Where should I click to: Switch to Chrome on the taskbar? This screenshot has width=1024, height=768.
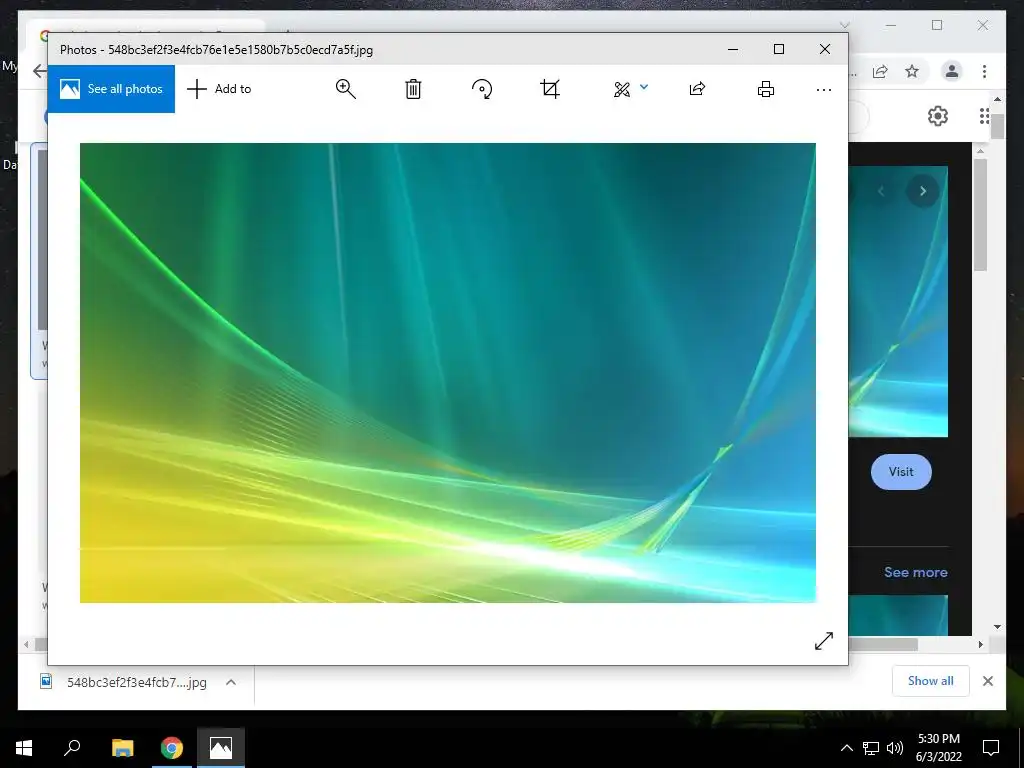click(x=172, y=748)
